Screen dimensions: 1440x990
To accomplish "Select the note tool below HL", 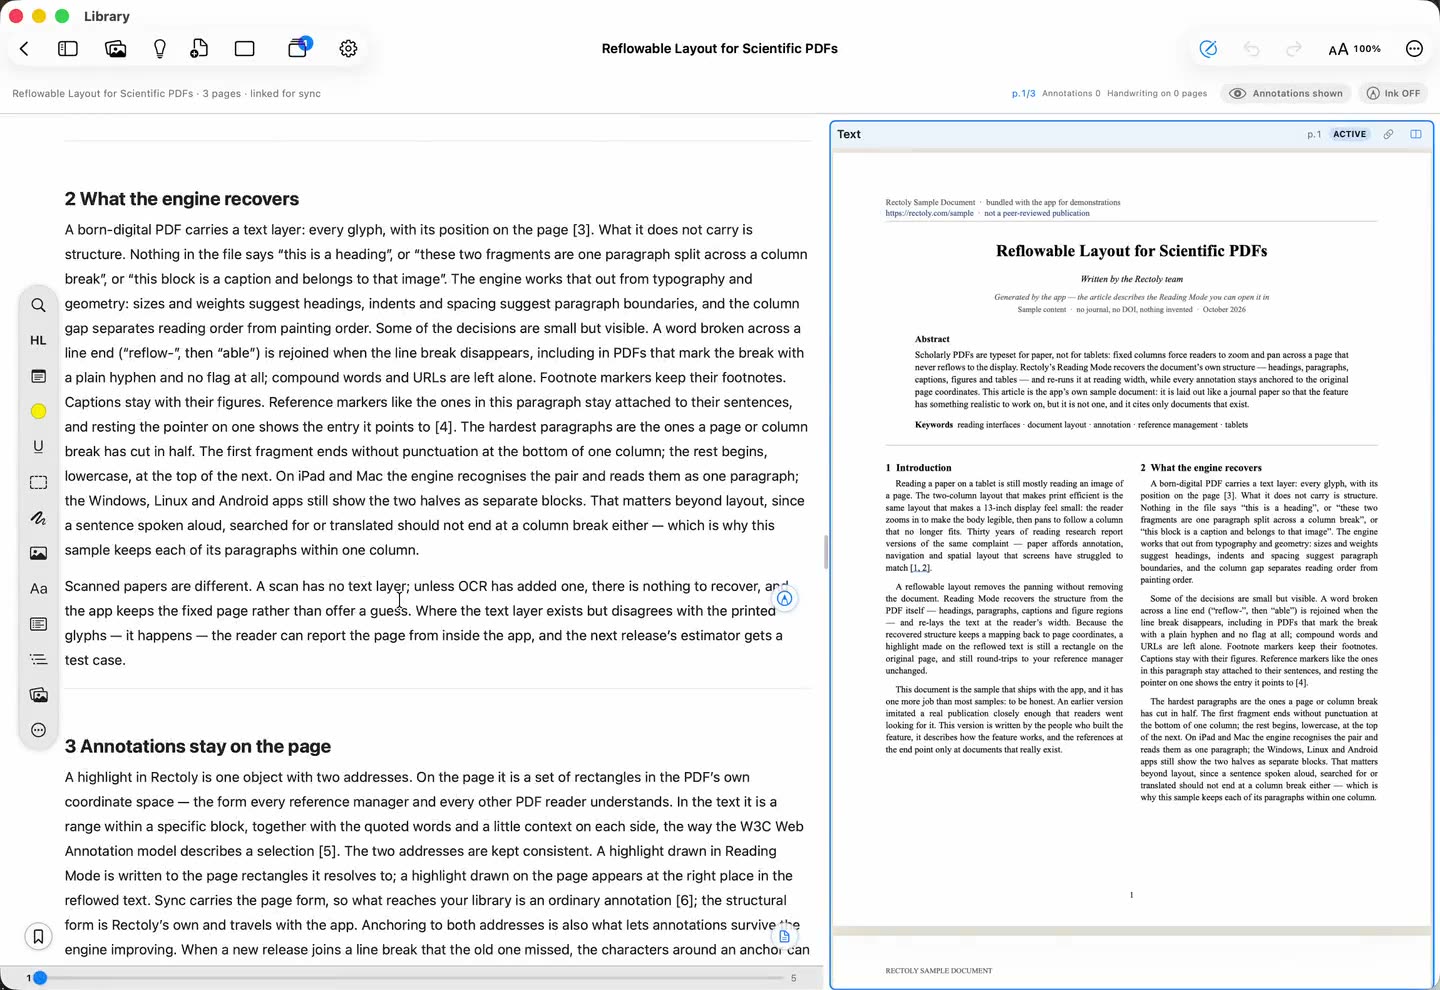I will [x=38, y=376].
